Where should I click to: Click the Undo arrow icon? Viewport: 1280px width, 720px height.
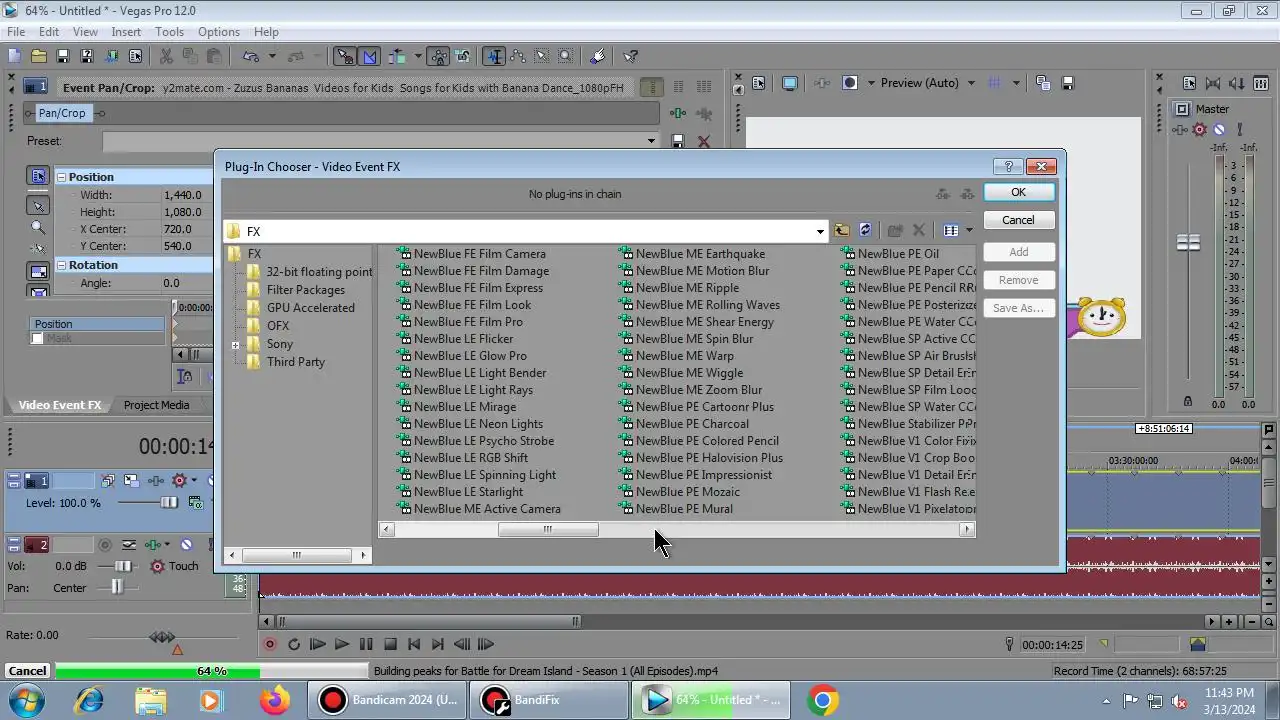point(250,57)
